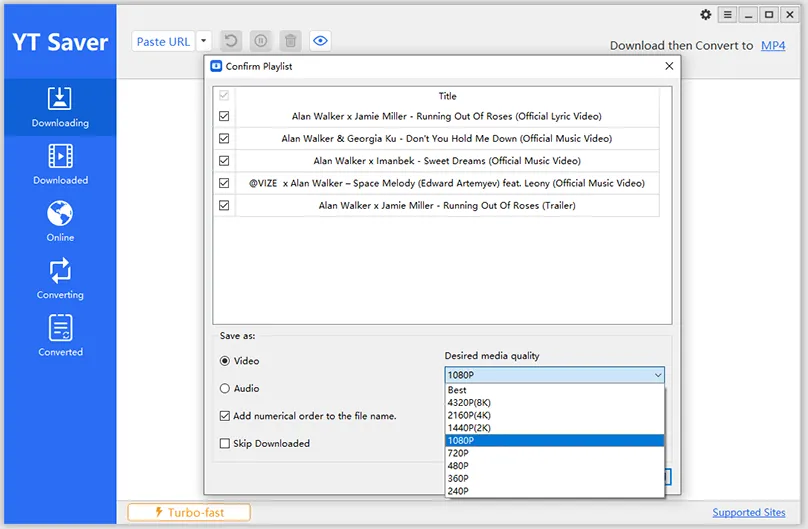This screenshot has width=808, height=529.
Task: Choose 480P quality option
Action: tap(554, 466)
